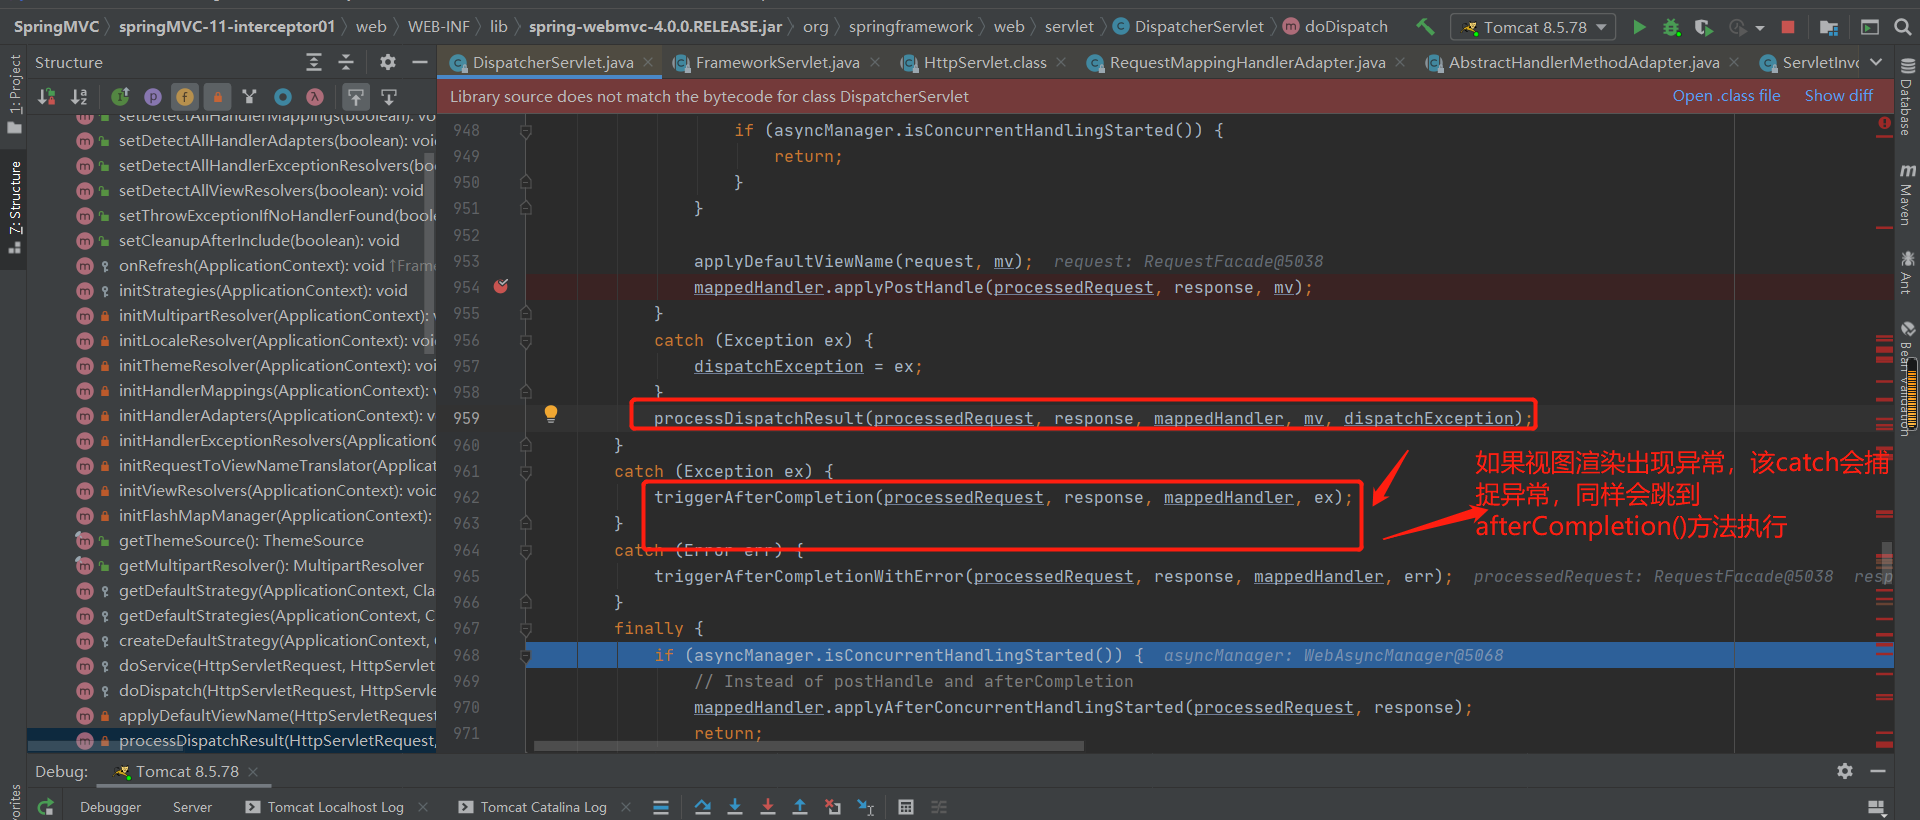Toggle Sort by Visibility in Structure
Screen dimensions: 1920x820
[47, 96]
